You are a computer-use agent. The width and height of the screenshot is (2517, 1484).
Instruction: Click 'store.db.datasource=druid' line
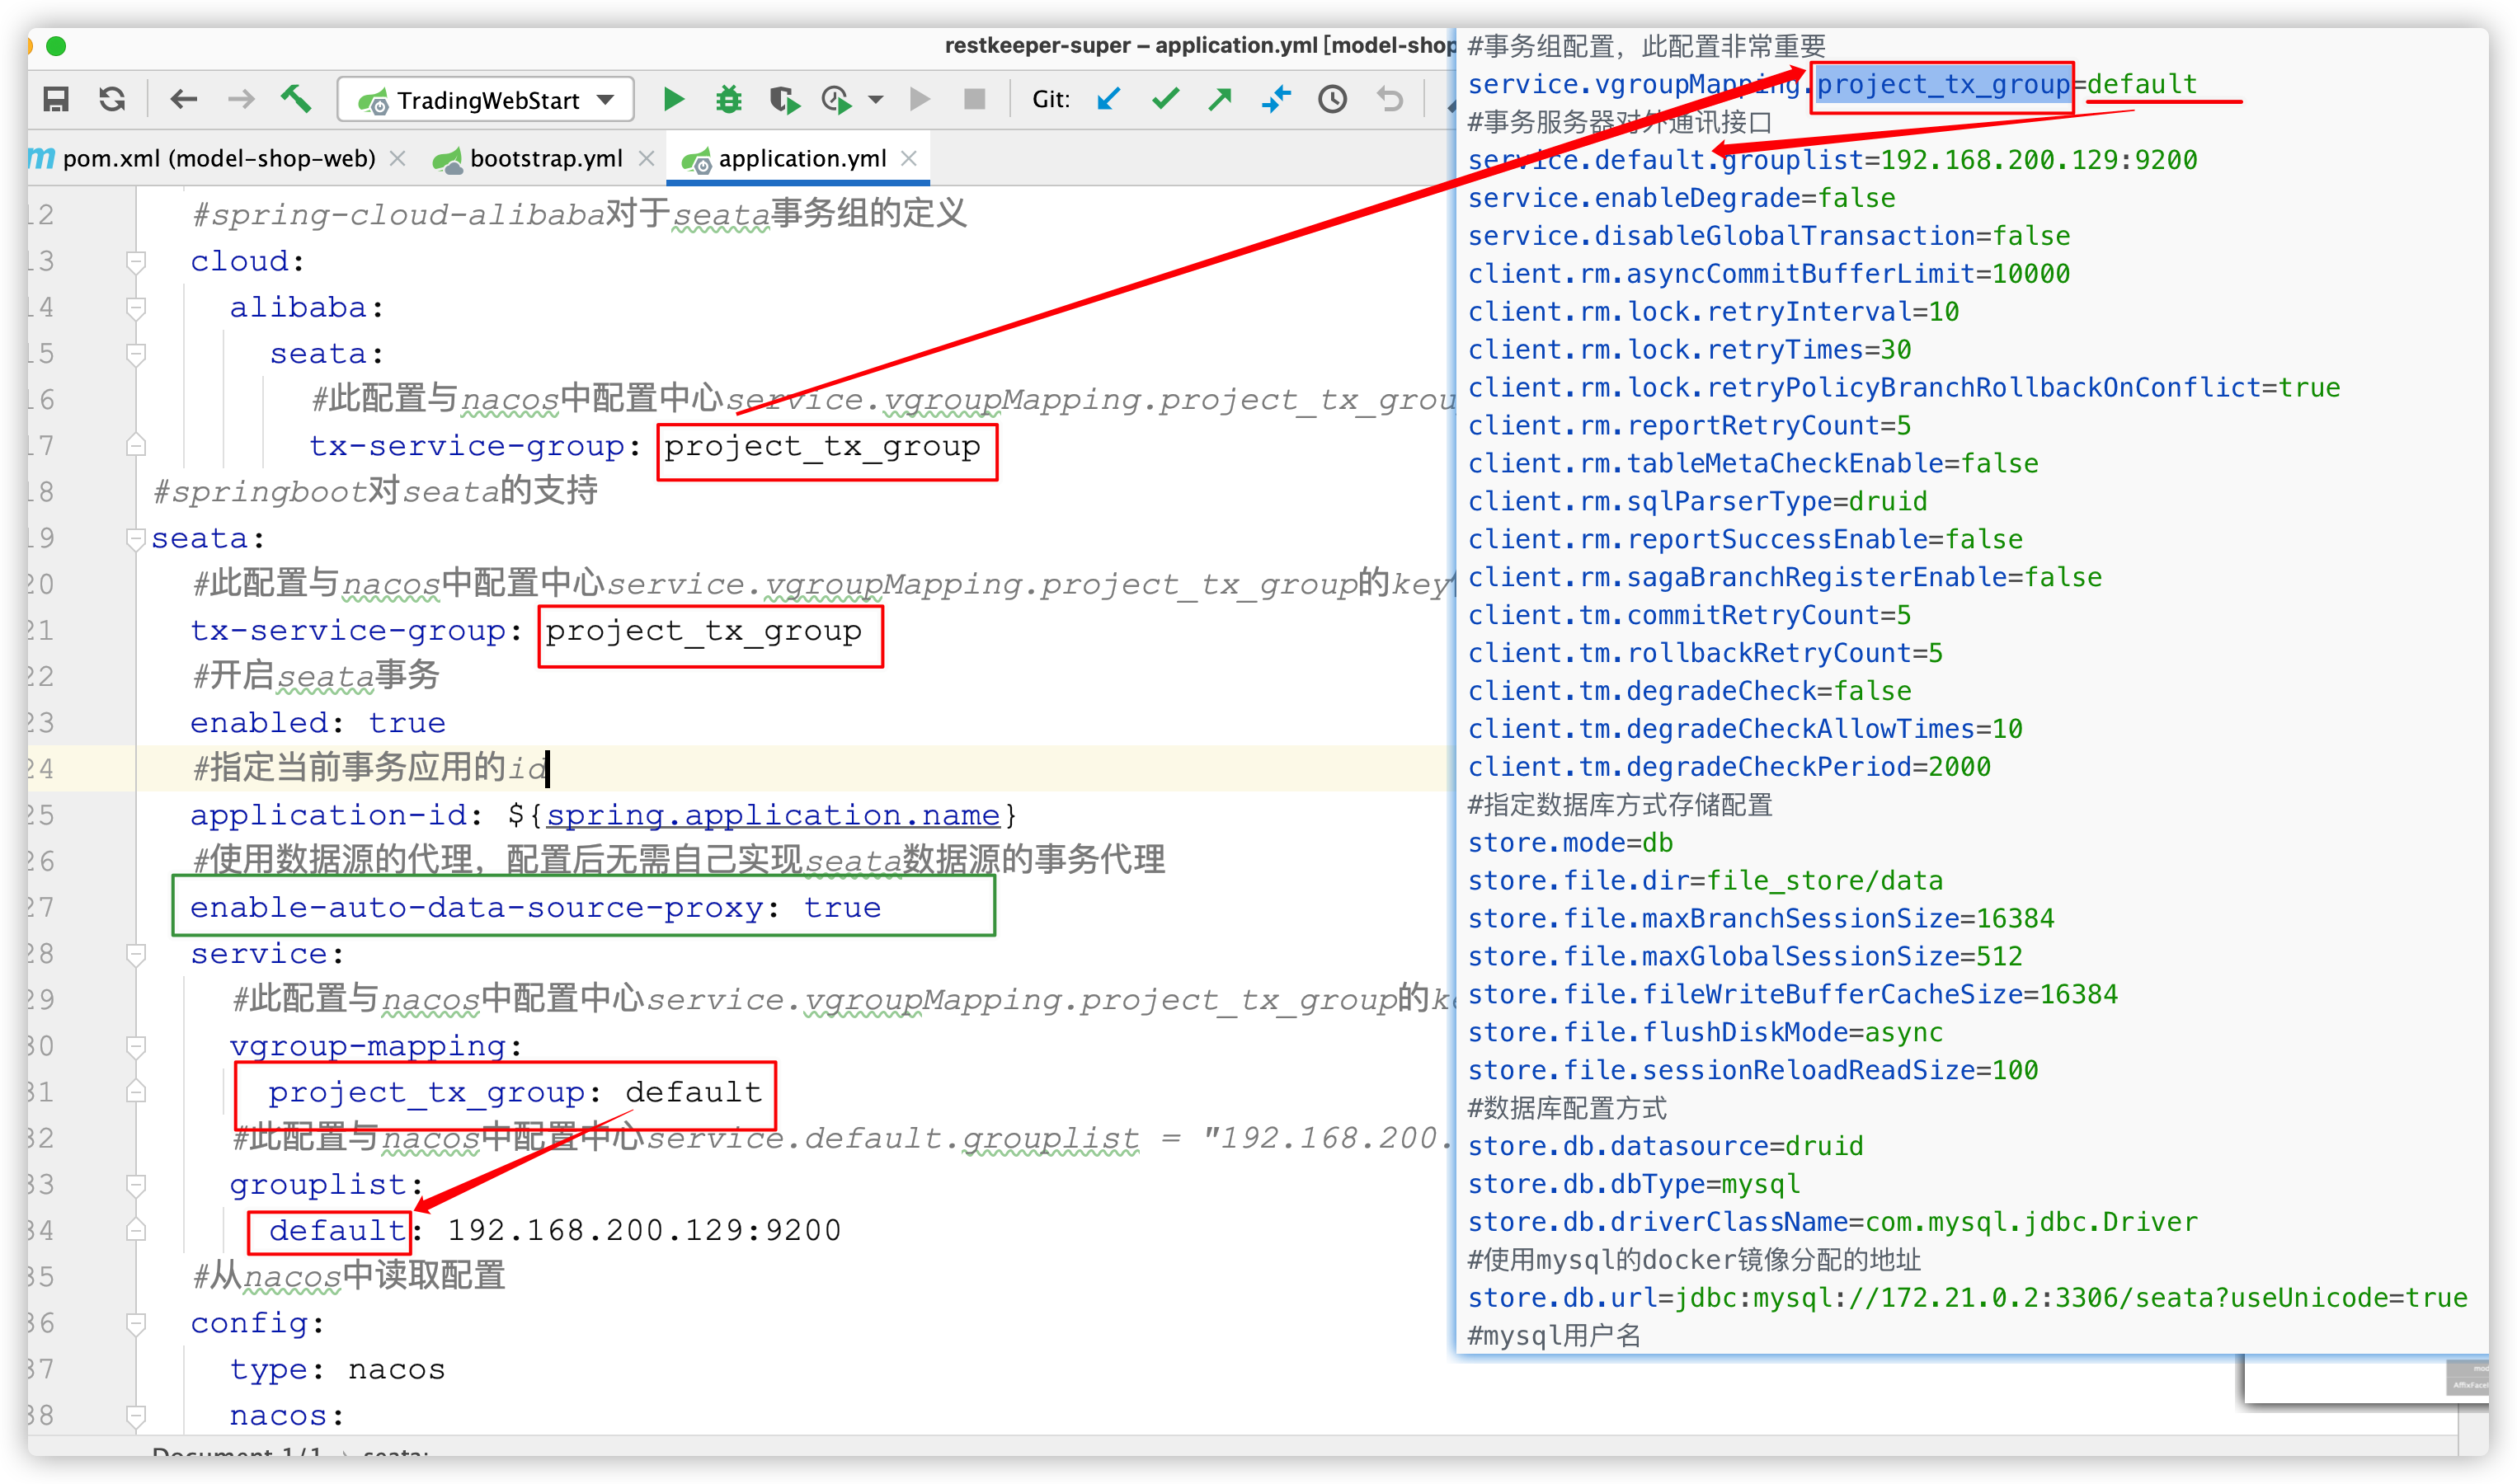(x=1665, y=1146)
